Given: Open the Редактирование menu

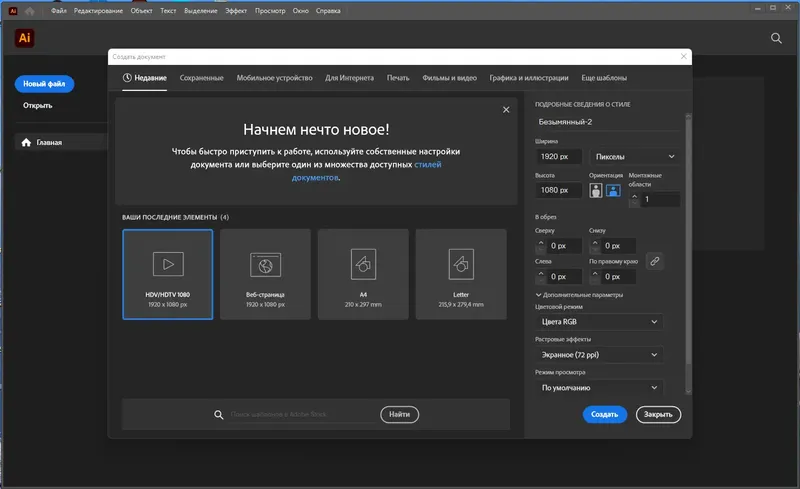Looking at the screenshot, I should point(98,11).
